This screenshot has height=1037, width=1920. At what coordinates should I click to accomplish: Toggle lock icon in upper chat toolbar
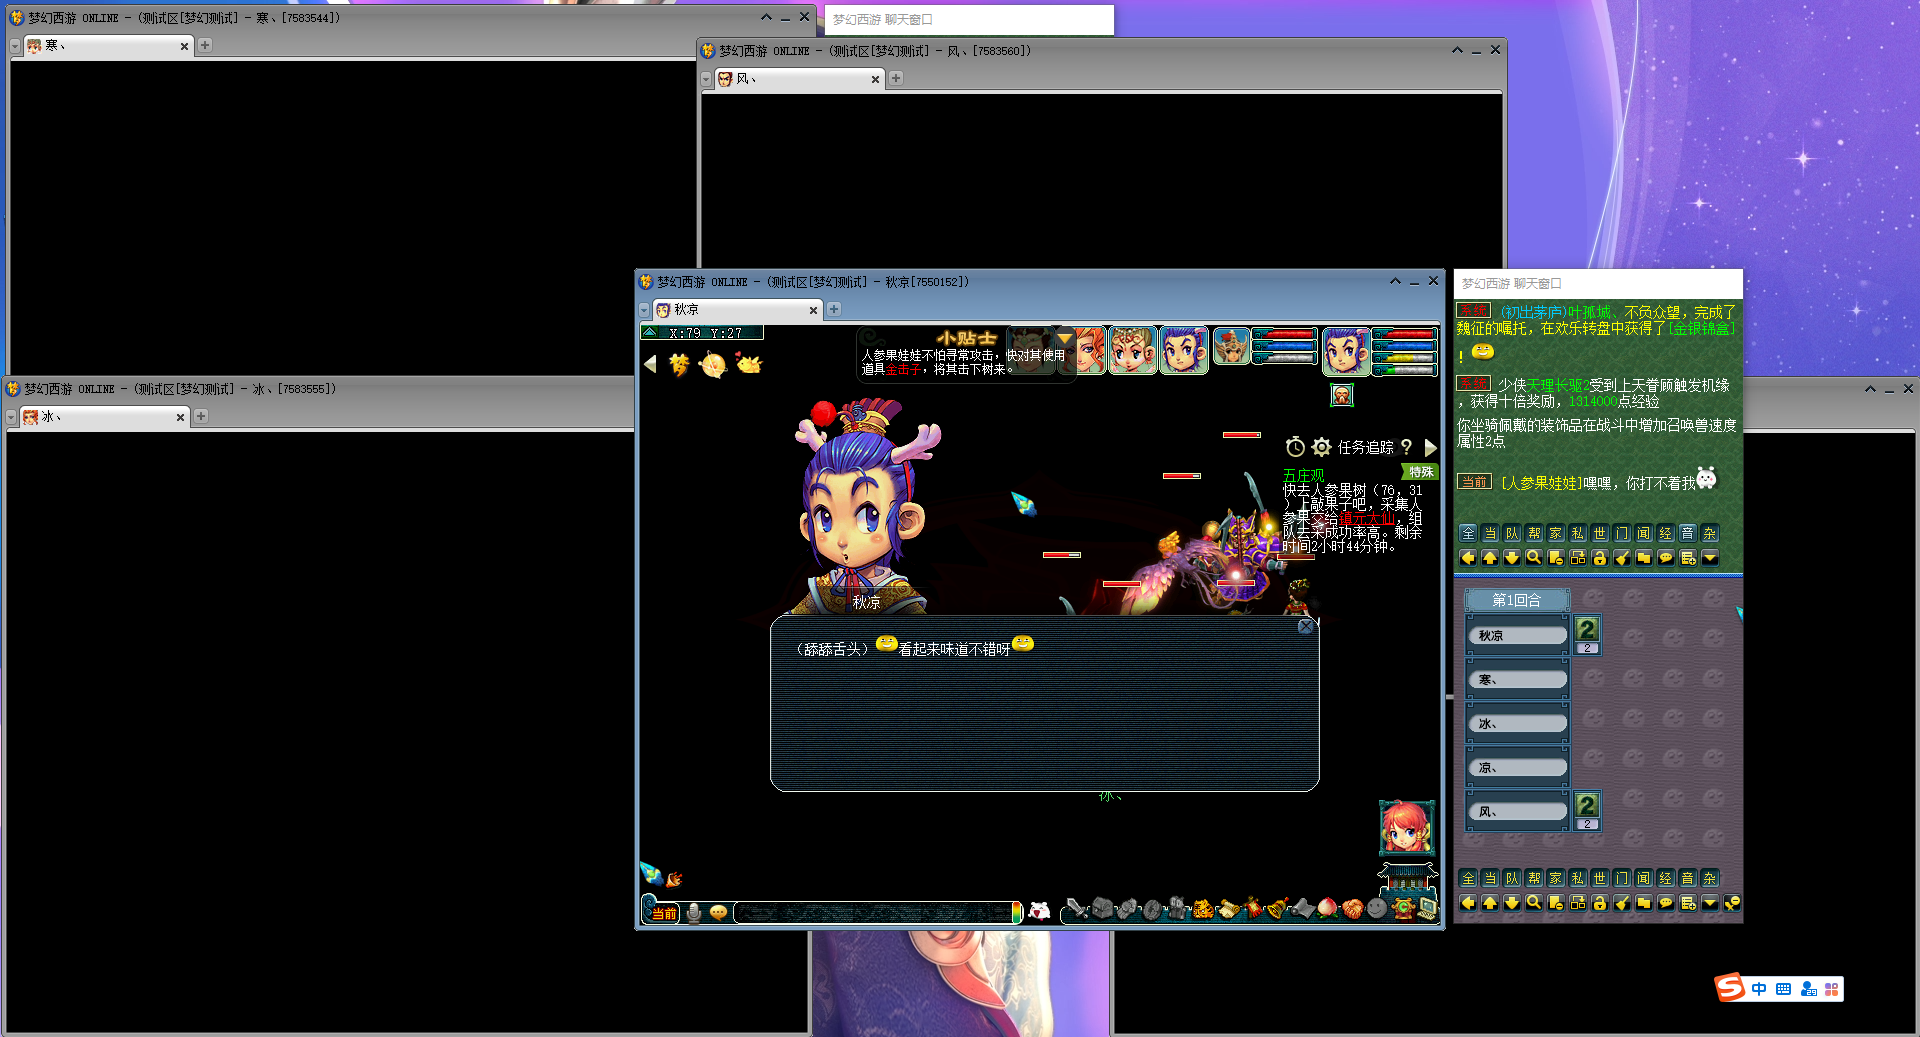click(1600, 558)
